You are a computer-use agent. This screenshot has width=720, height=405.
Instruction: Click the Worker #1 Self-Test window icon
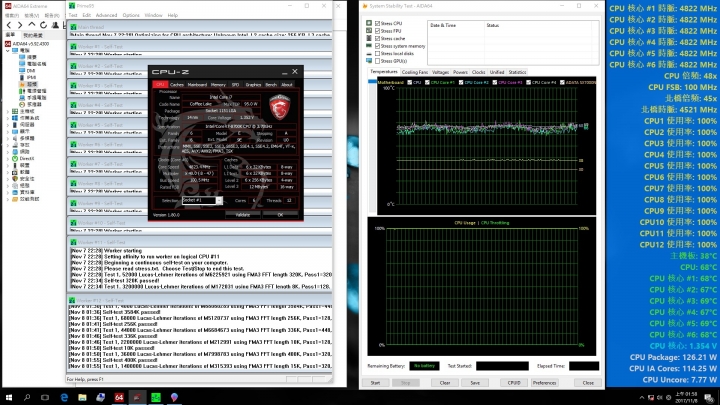click(73, 46)
